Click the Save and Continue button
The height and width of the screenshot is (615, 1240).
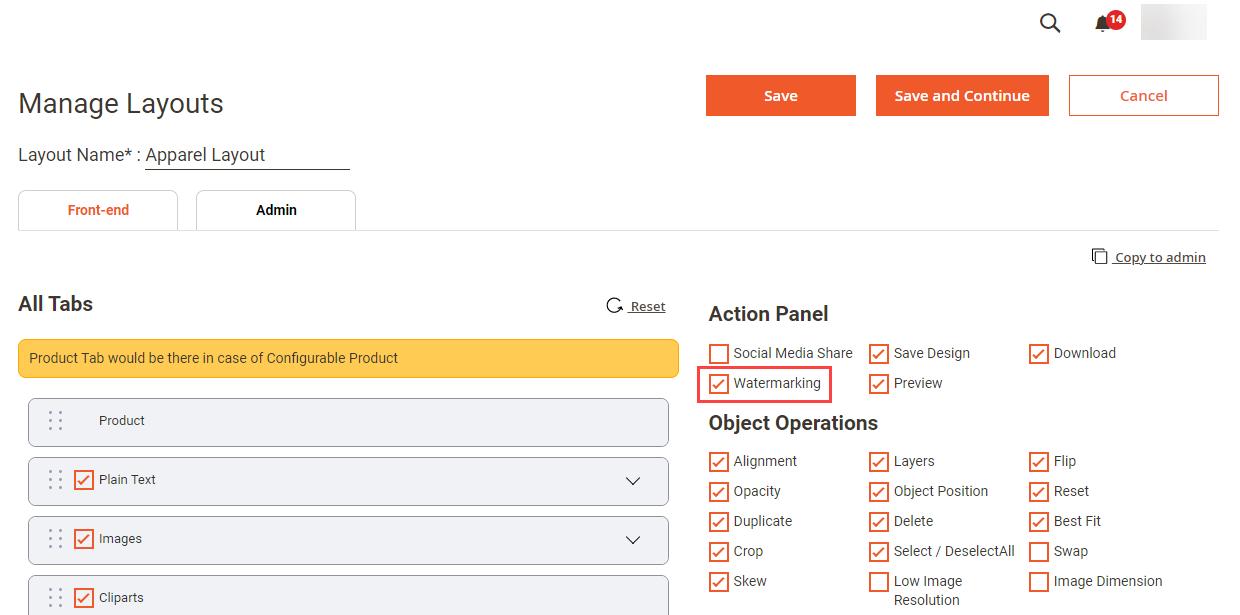961,95
